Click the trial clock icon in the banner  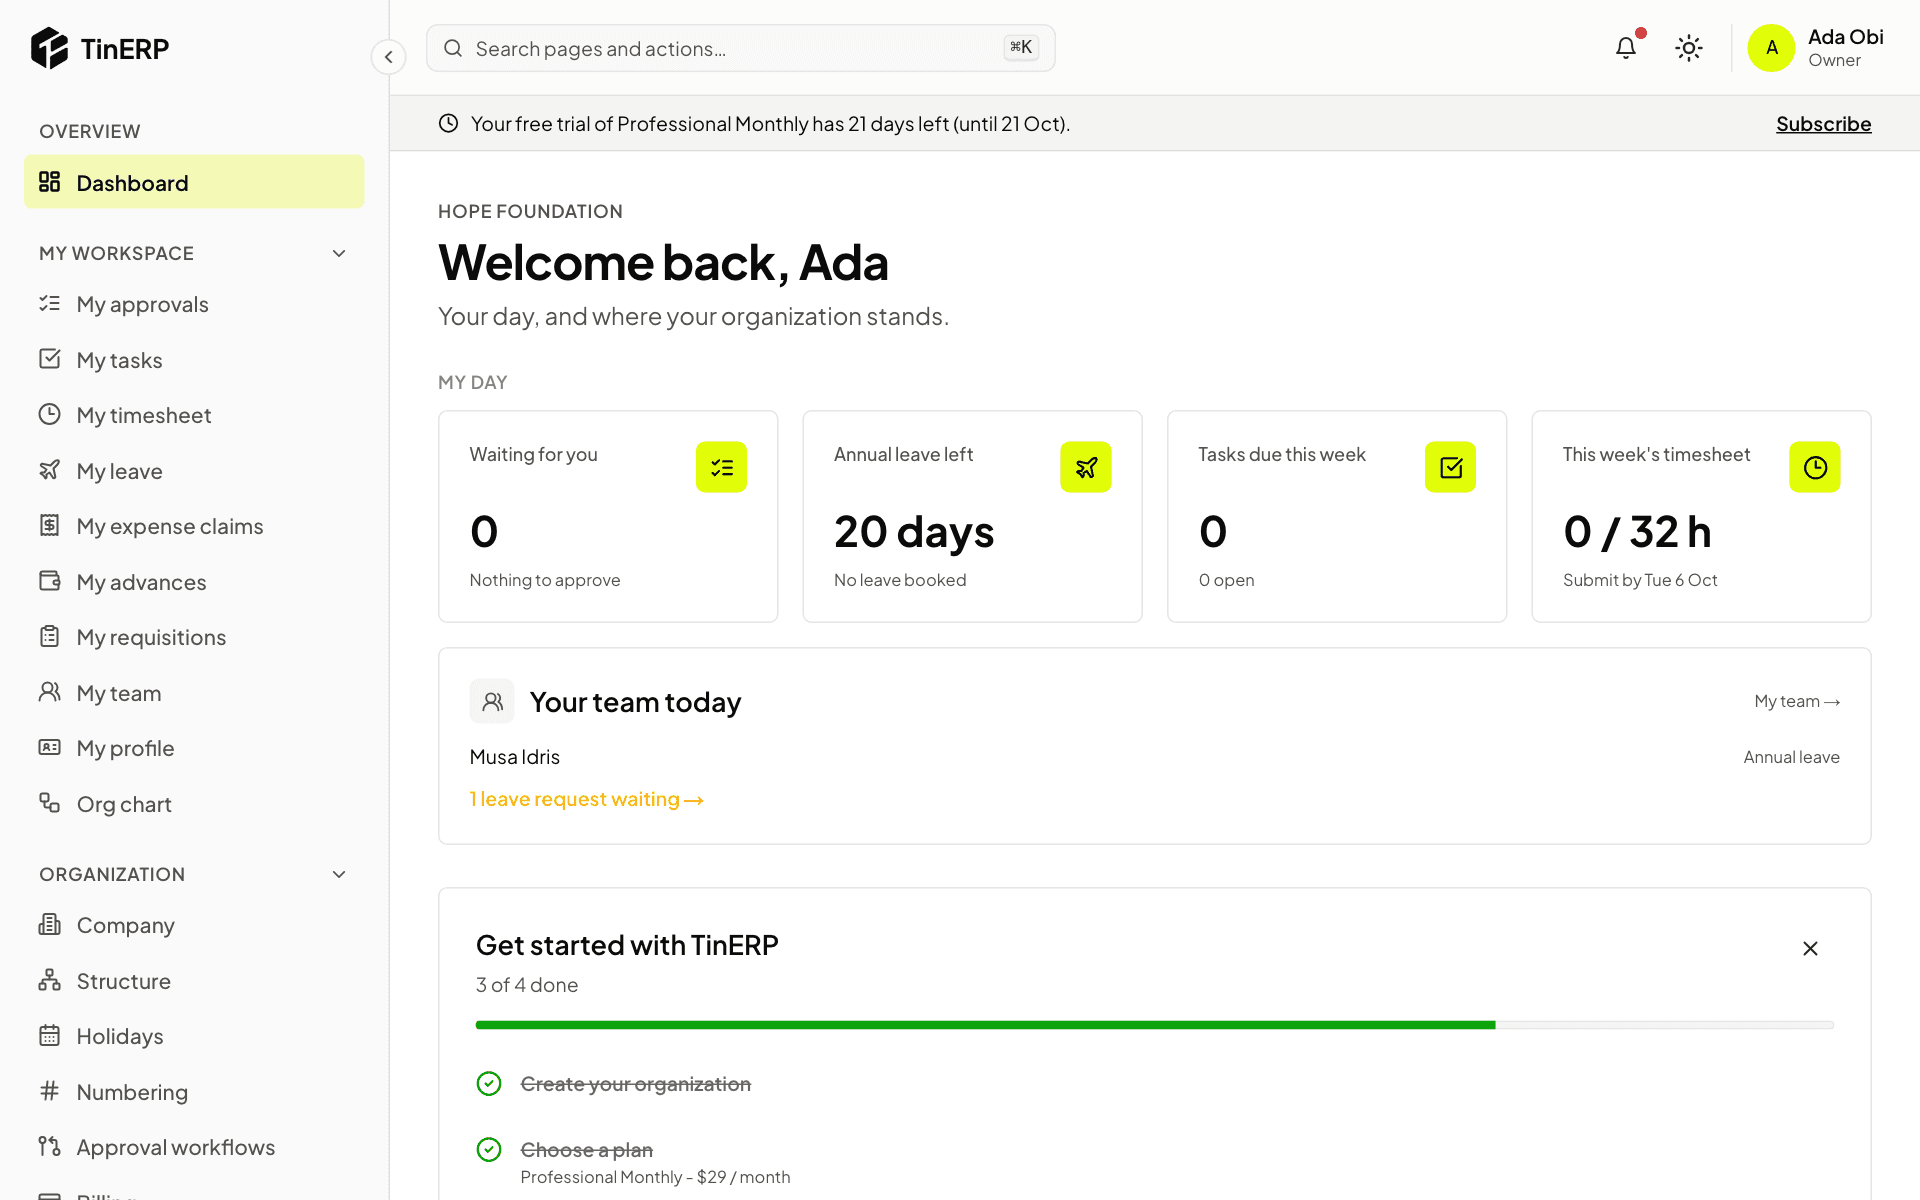click(x=449, y=123)
